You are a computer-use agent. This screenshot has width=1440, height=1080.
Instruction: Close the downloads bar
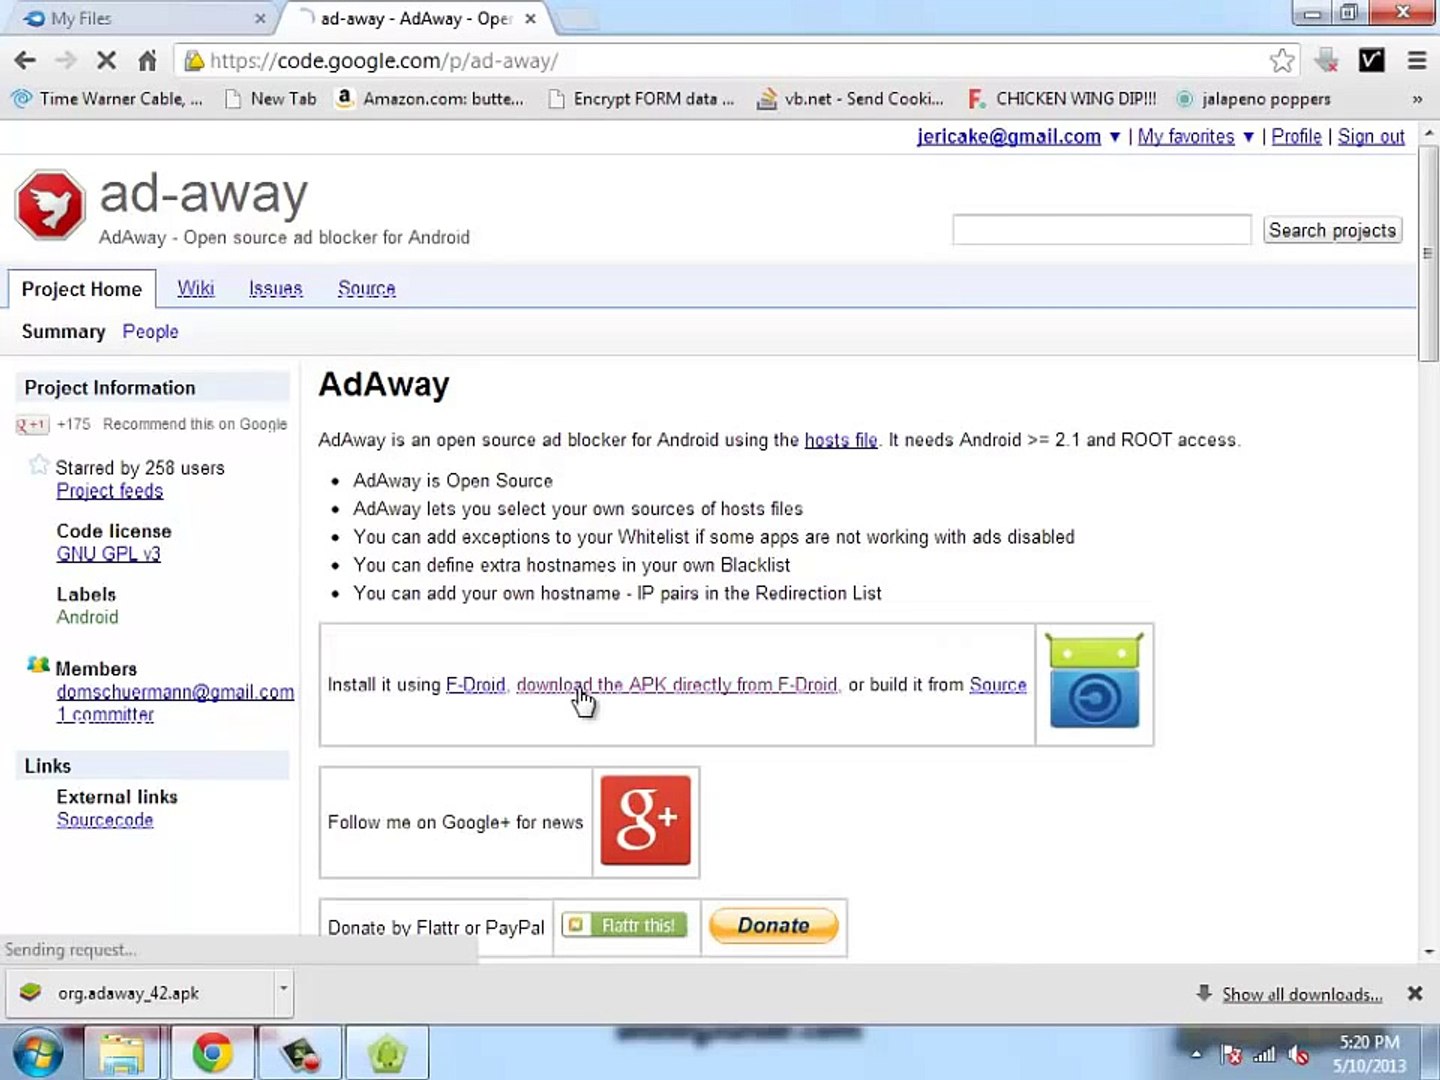coord(1415,993)
